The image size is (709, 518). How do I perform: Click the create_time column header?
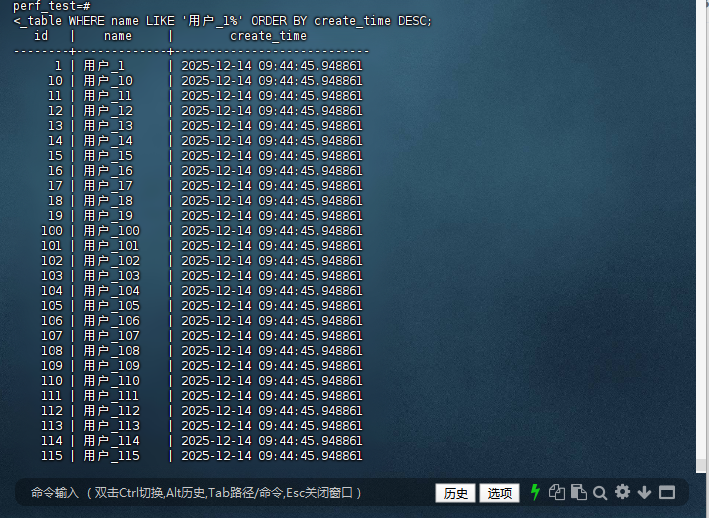tap(268, 36)
